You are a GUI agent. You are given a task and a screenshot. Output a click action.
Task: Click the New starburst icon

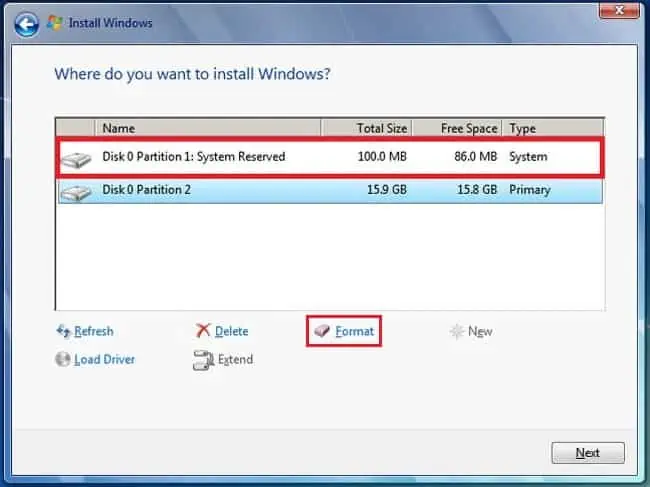pyautogui.click(x=456, y=331)
